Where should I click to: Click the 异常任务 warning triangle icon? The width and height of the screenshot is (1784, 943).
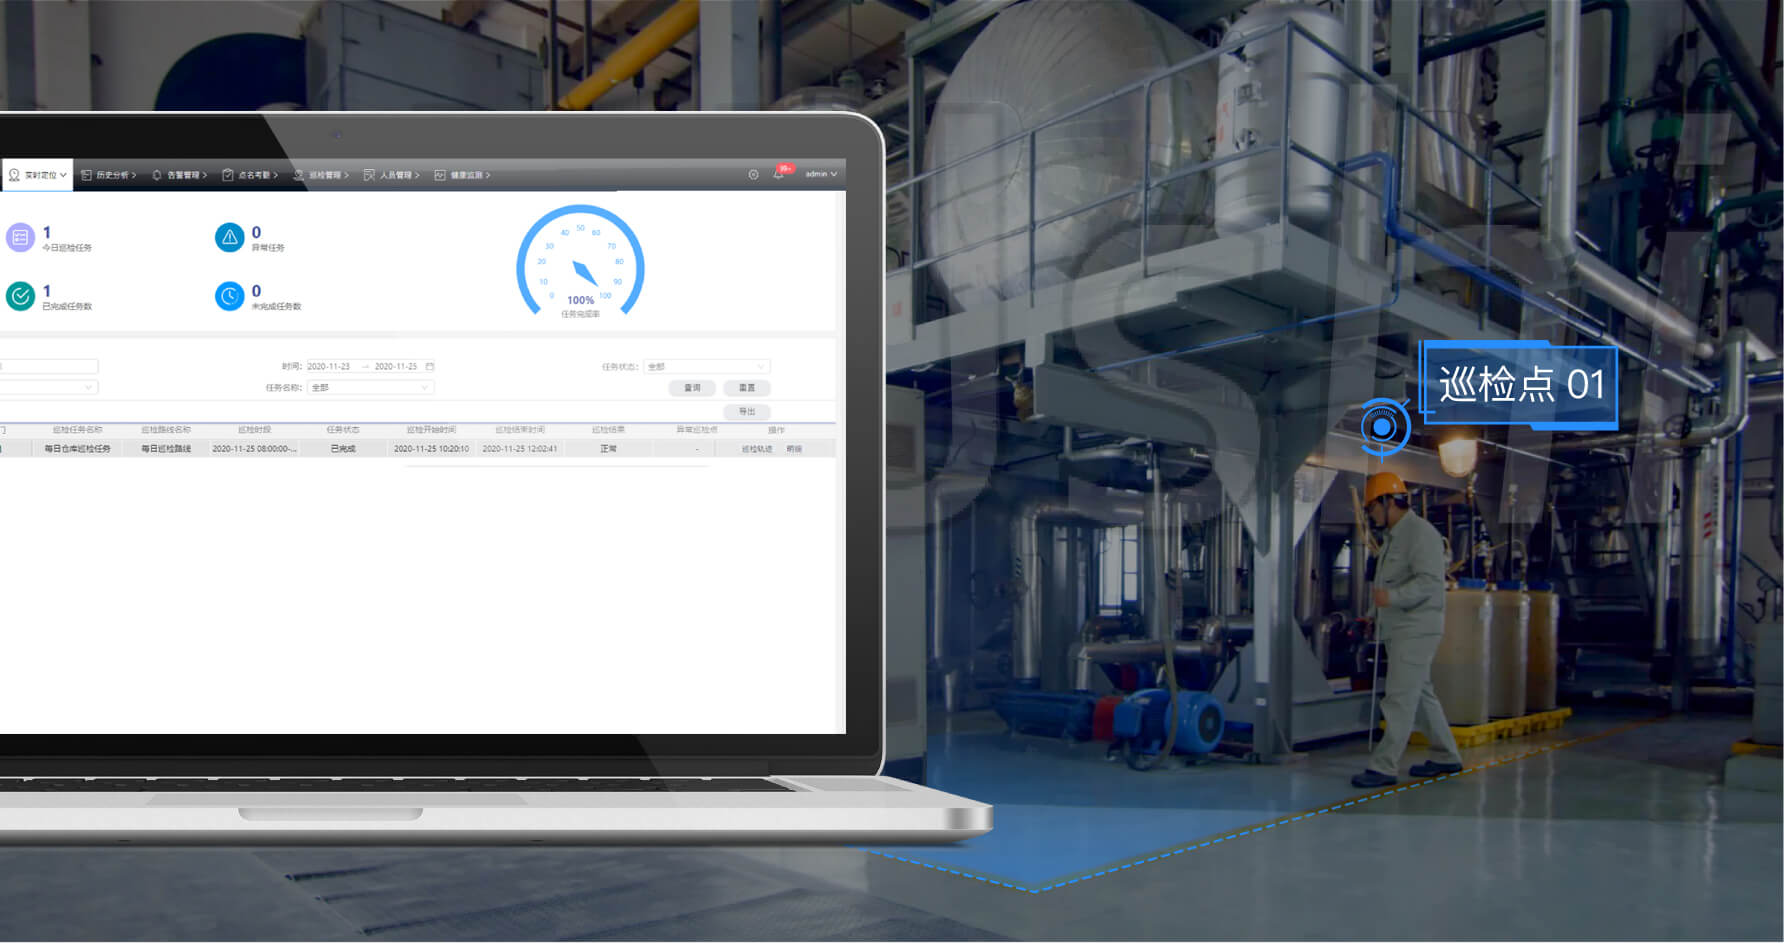(229, 238)
